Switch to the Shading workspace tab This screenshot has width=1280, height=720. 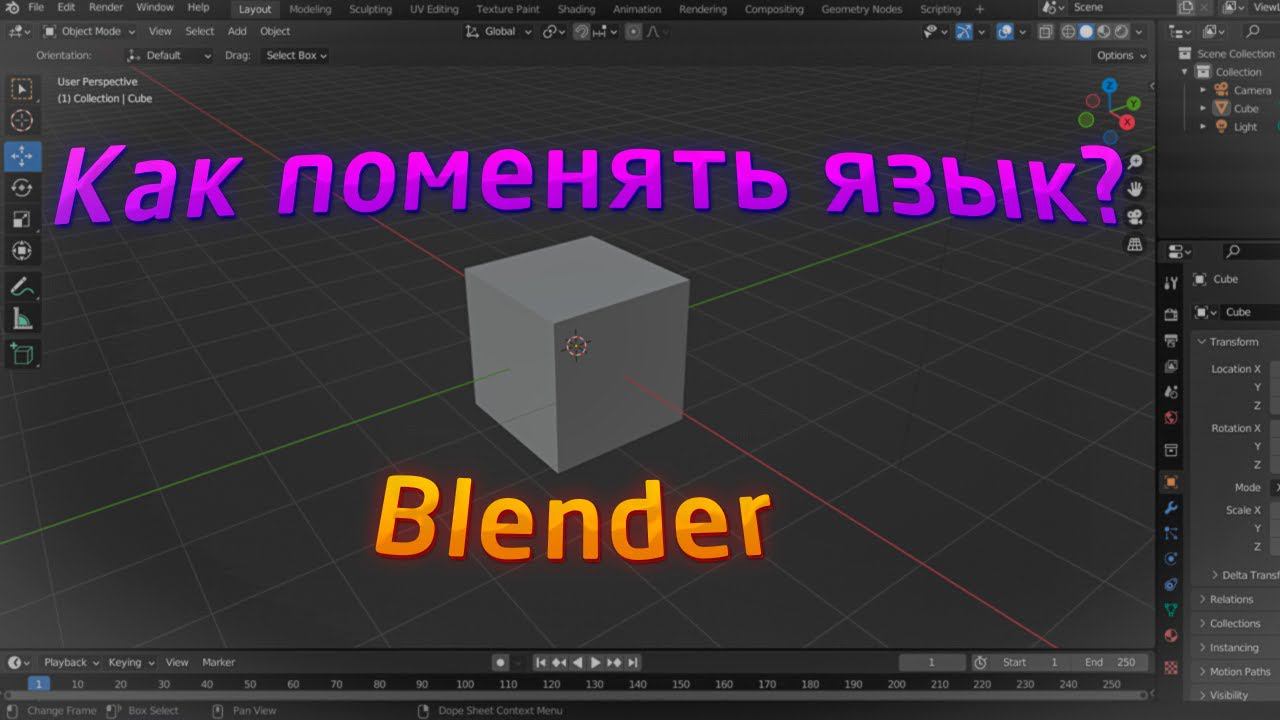577,9
